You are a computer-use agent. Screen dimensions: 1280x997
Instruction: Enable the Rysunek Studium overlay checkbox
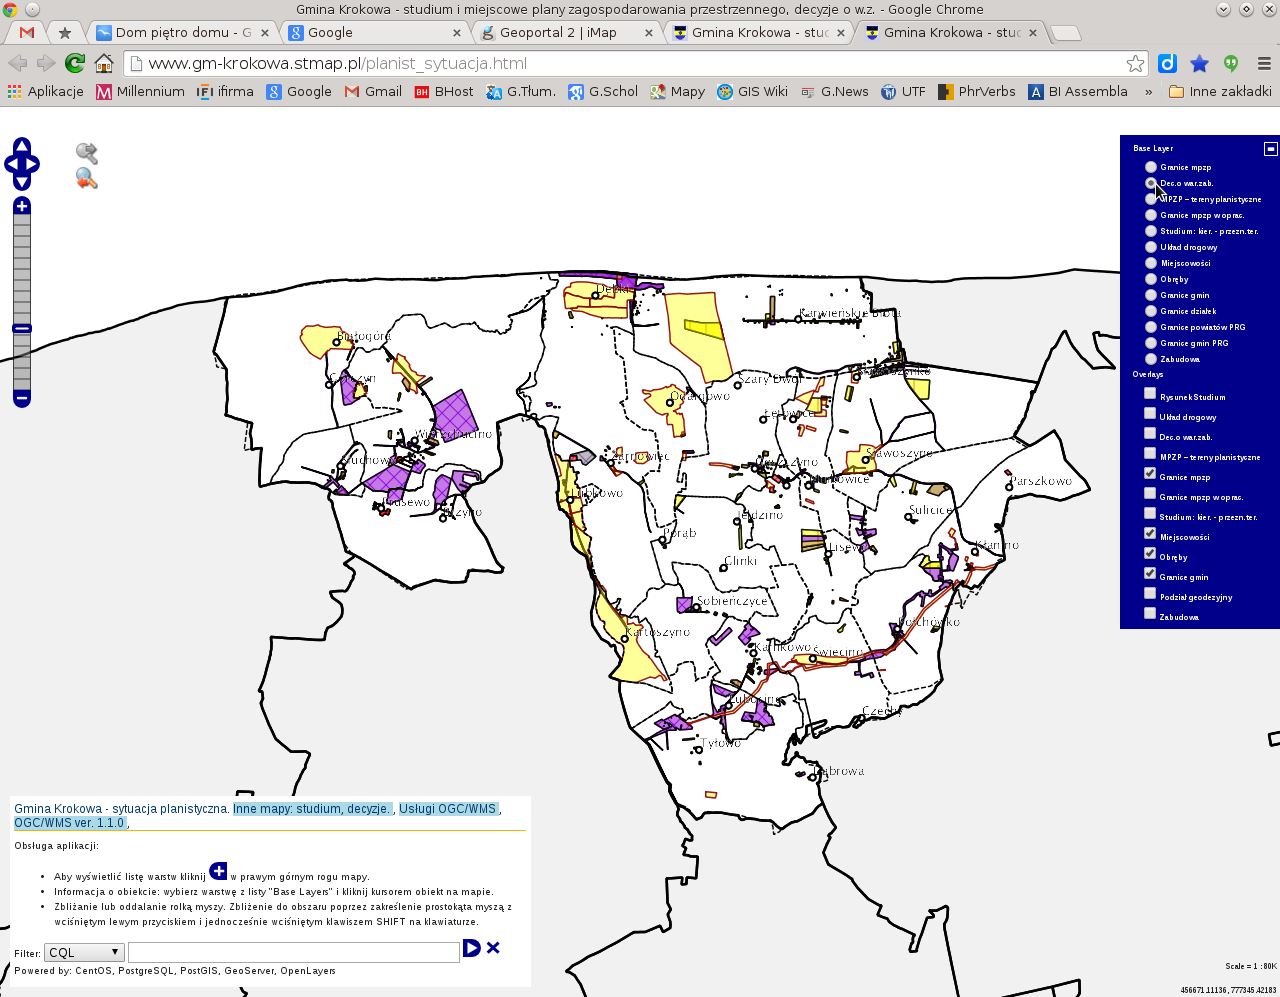(x=1150, y=393)
